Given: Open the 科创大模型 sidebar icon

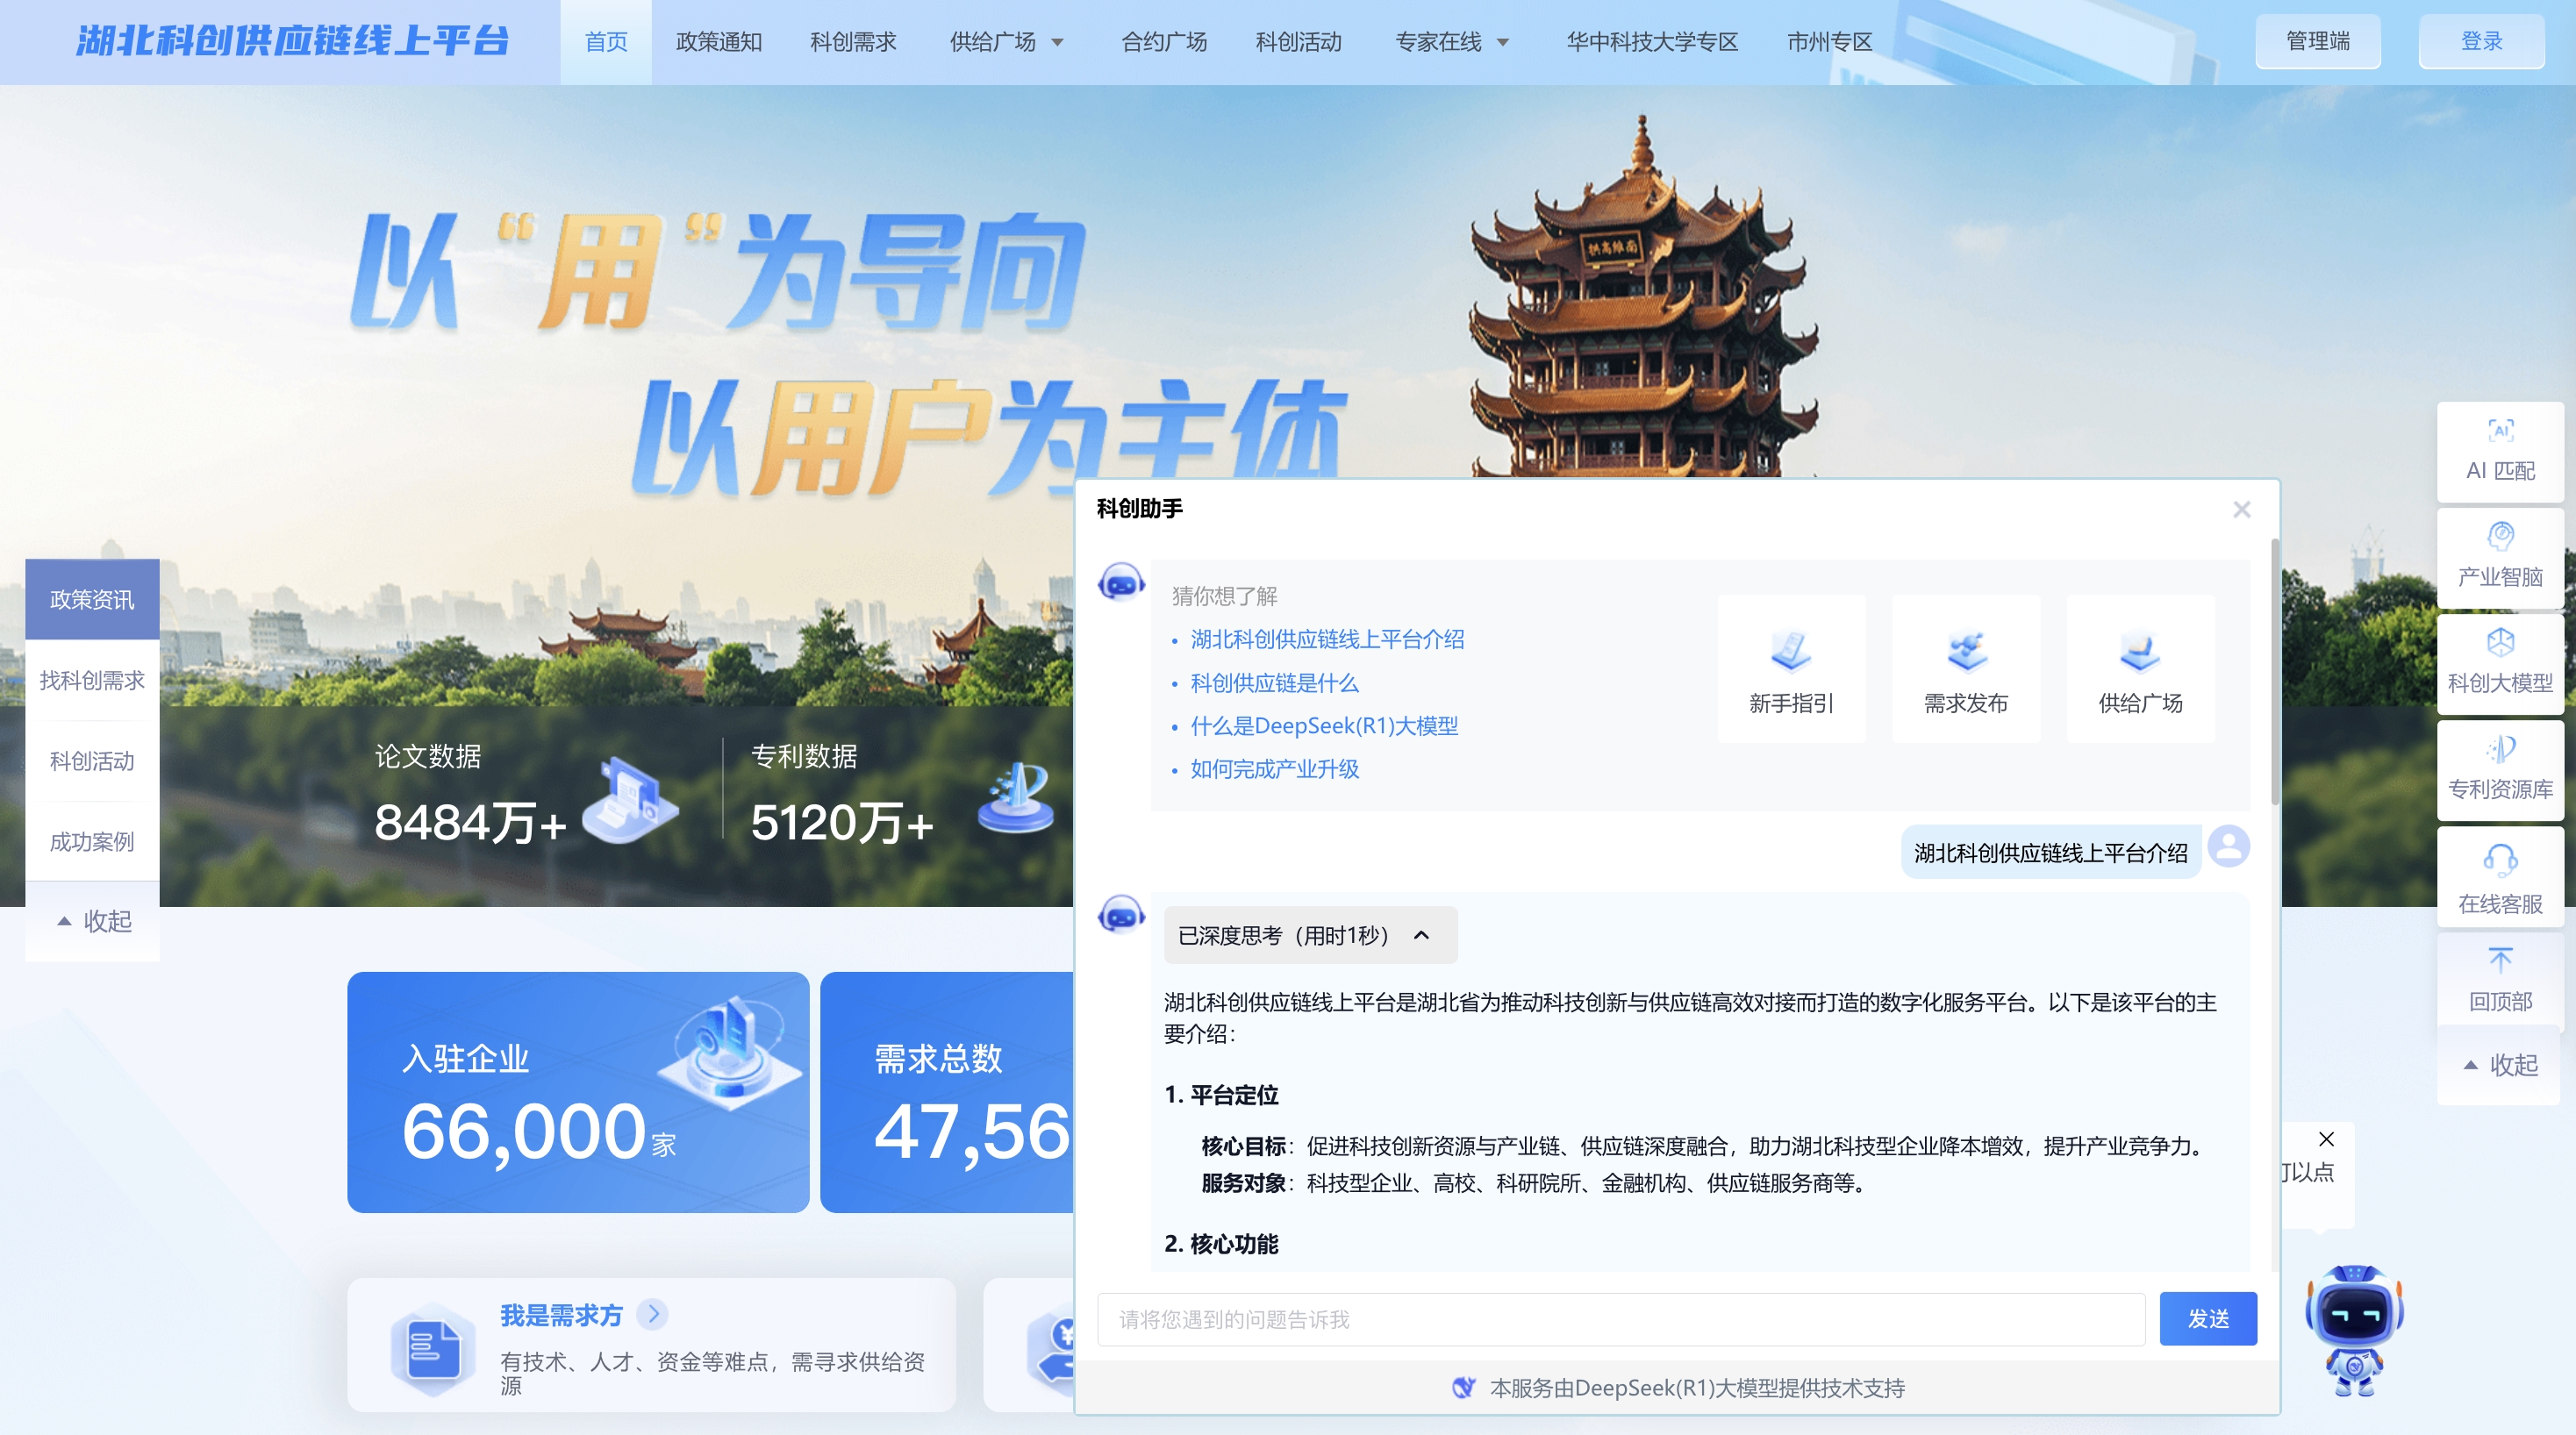Looking at the screenshot, I should click(x=2499, y=643).
